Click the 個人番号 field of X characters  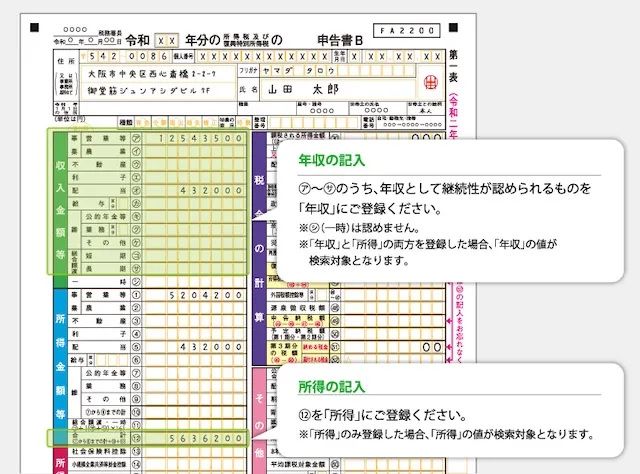click(x=263, y=56)
